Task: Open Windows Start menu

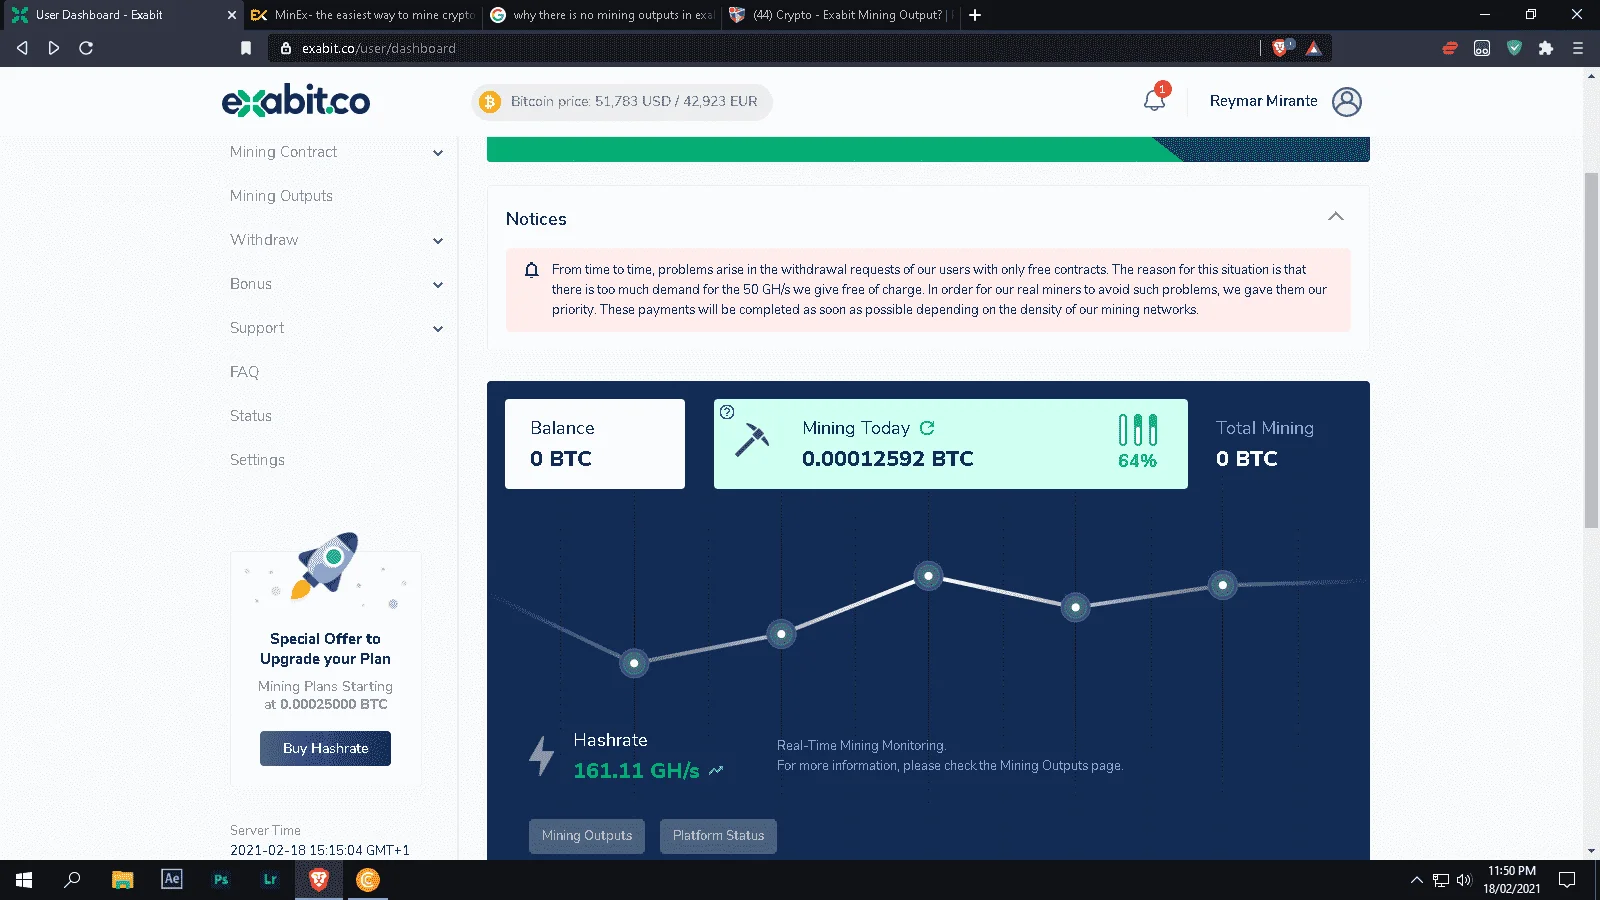Action: pos(24,880)
